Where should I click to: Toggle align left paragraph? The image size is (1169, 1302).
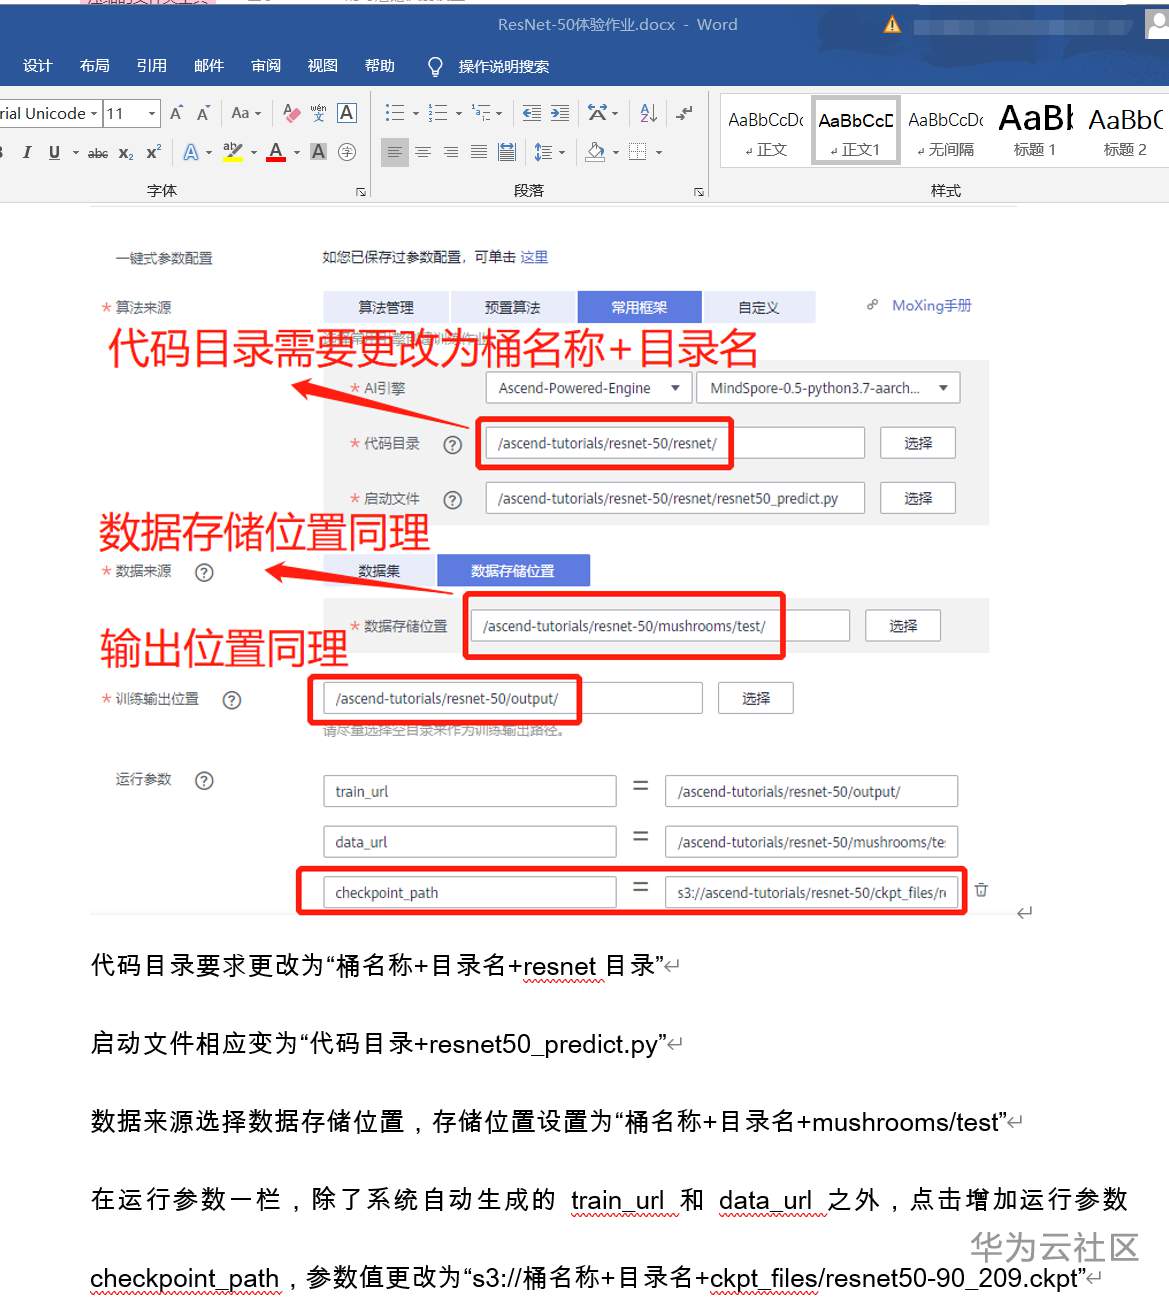tap(395, 152)
